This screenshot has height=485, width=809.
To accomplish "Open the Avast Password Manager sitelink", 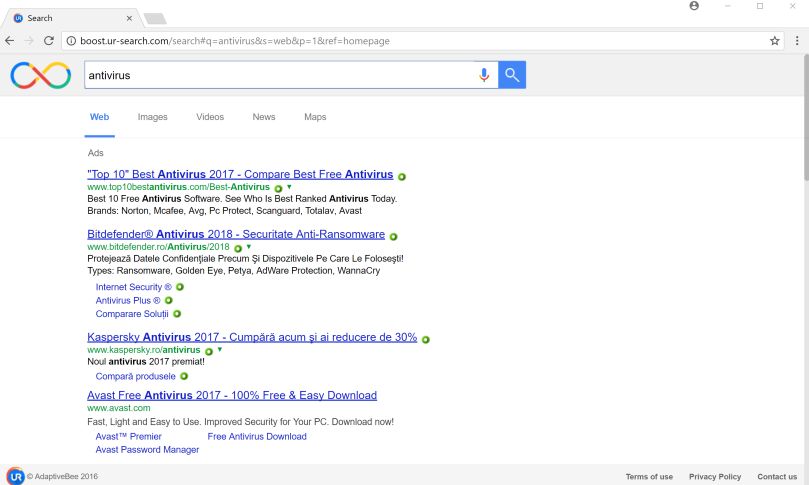I will point(147,450).
